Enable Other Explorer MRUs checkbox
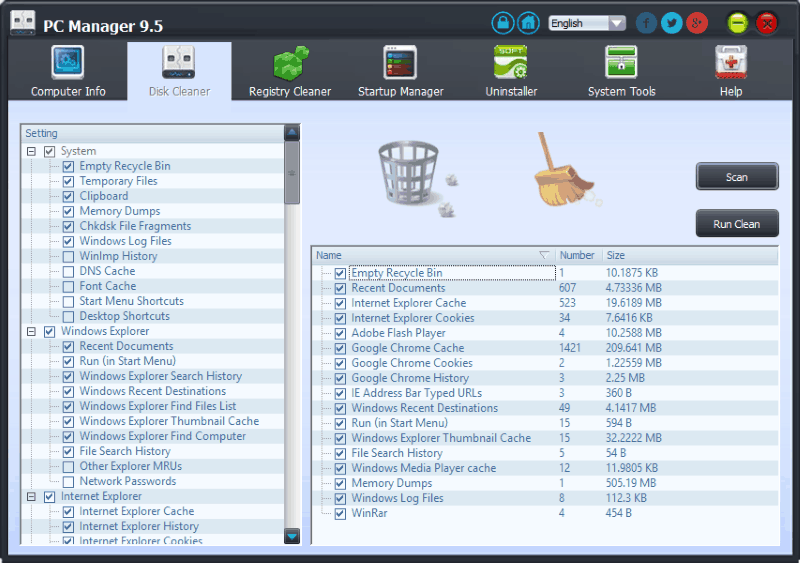Image resolution: width=800 pixels, height=563 pixels. pos(68,467)
